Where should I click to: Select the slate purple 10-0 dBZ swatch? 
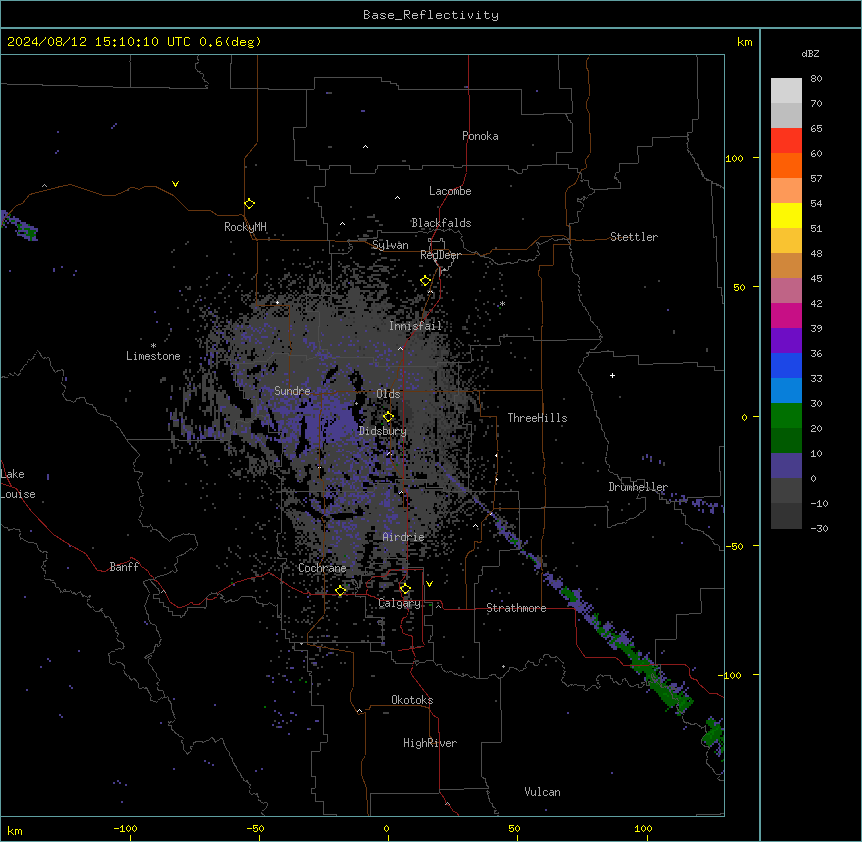(x=786, y=466)
